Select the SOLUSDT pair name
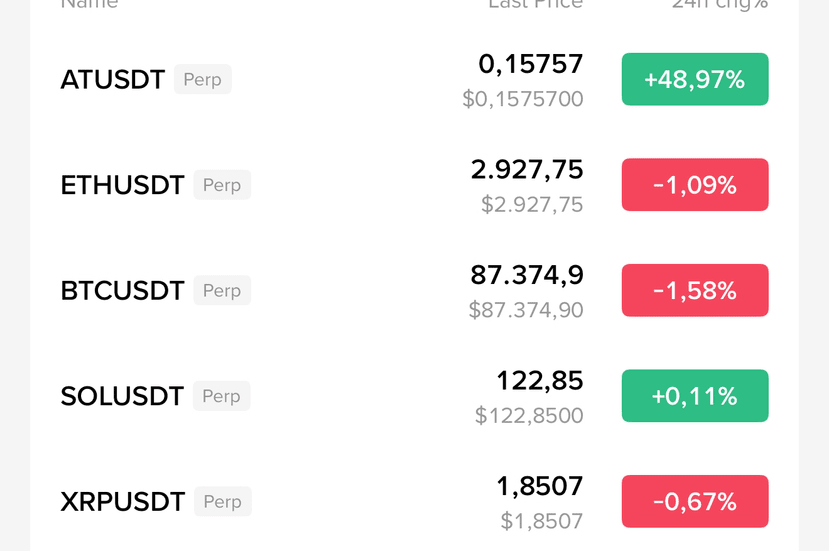Image resolution: width=829 pixels, height=551 pixels. [122, 396]
